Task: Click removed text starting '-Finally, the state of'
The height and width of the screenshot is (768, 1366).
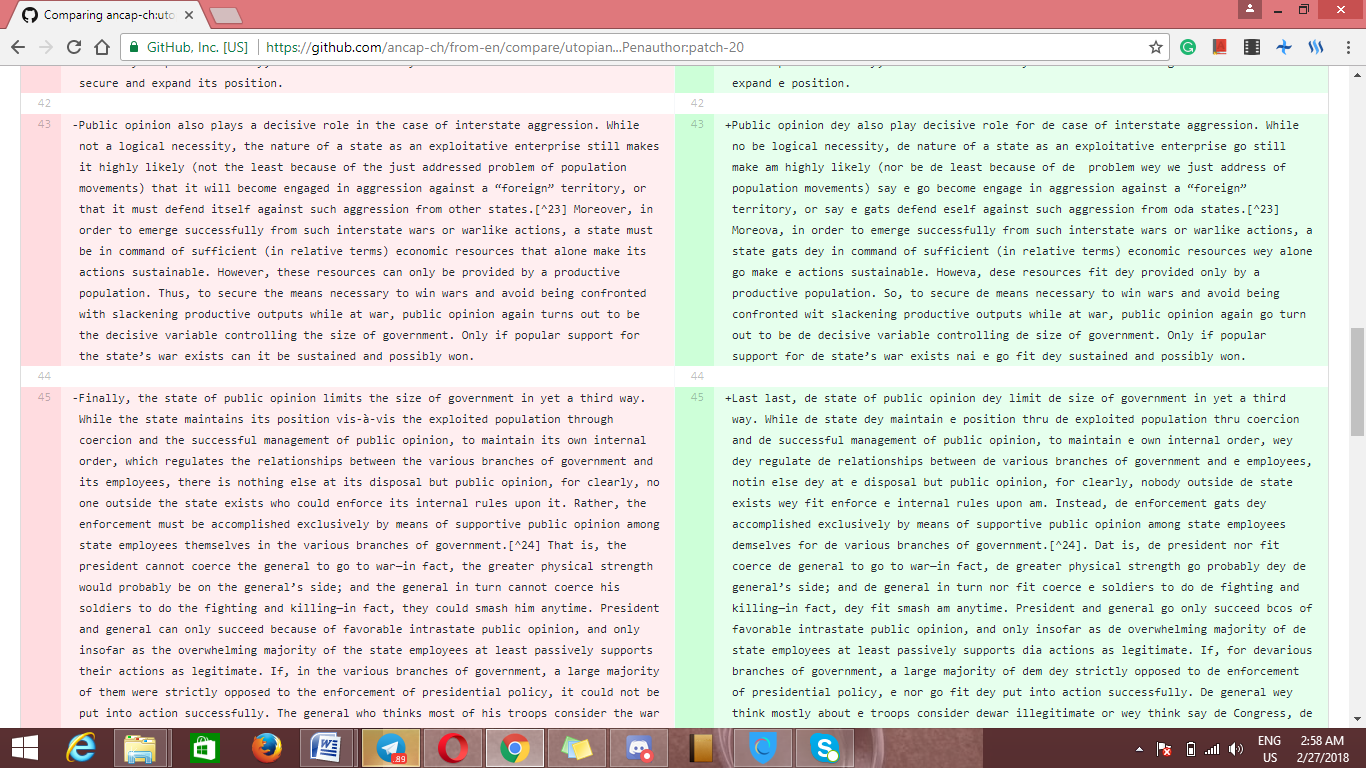Action: tap(368, 556)
